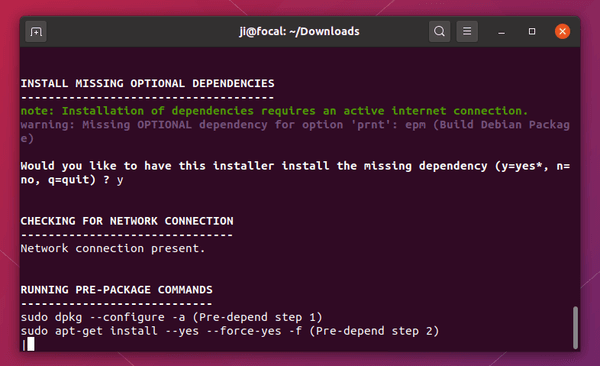Click the RUNNING PRE-PACKAGE COMMANDS heading
Screen dimensions: 600x366
click(x=116, y=290)
